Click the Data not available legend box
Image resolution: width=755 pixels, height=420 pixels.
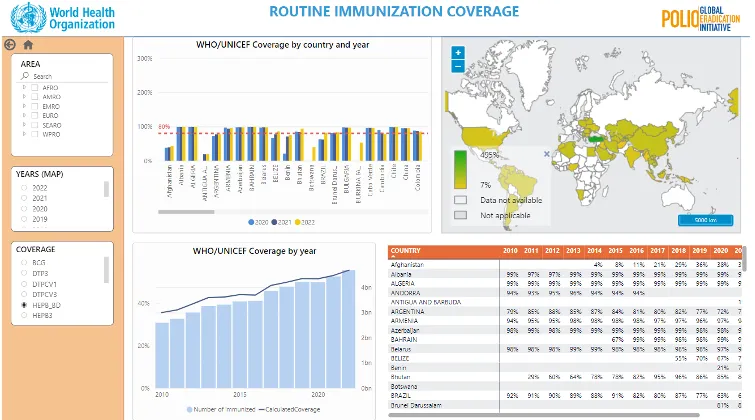pyautogui.click(x=460, y=200)
